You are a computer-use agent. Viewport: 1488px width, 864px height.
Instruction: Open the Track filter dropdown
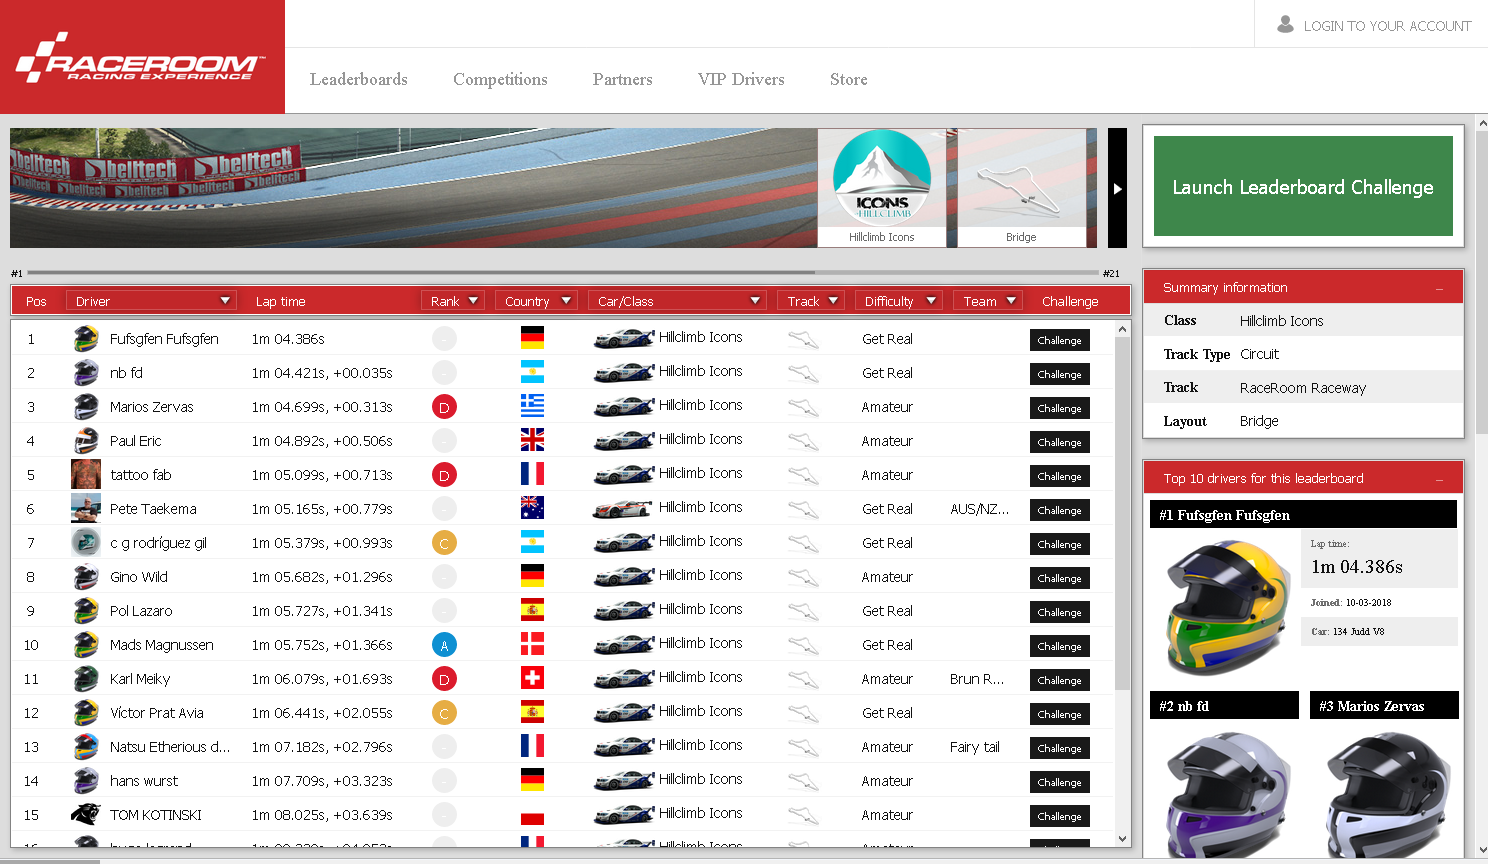pyautogui.click(x=811, y=301)
